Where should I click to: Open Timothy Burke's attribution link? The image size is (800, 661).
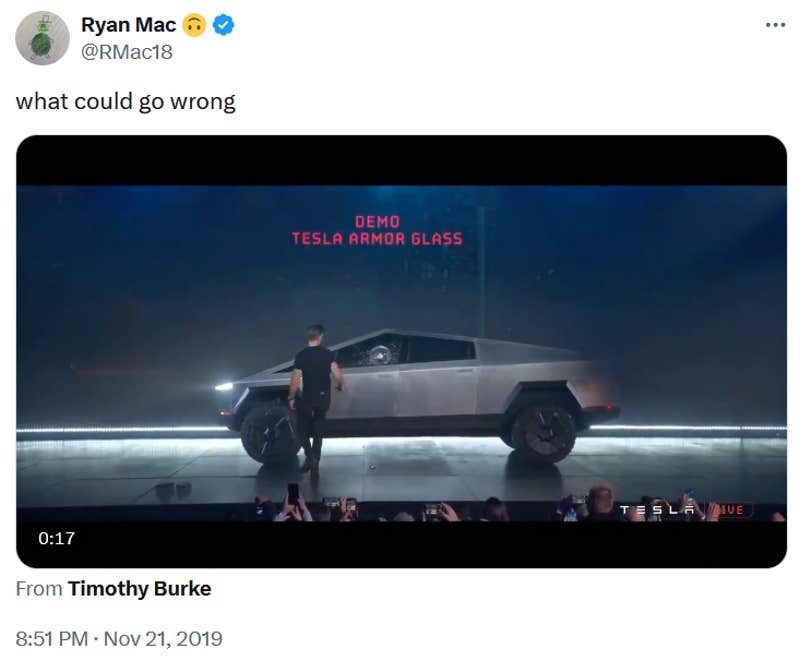[x=140, y=589]
